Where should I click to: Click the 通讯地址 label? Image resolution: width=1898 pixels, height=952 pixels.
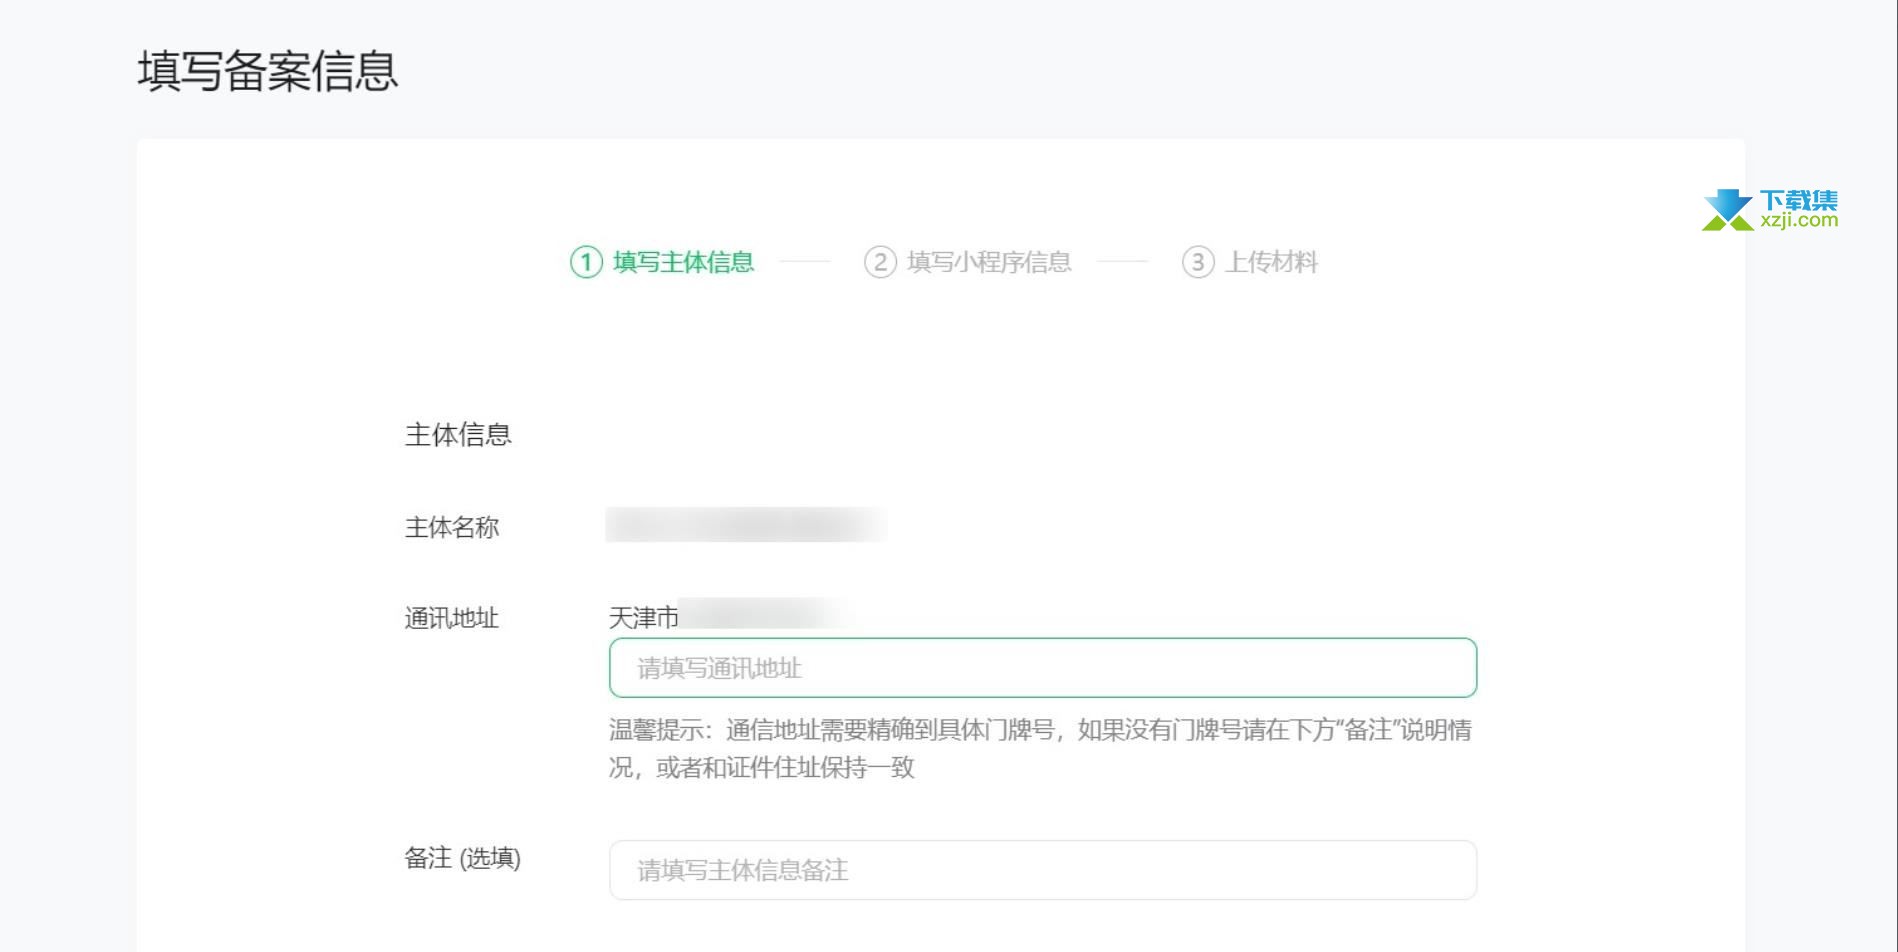[452, 618]
